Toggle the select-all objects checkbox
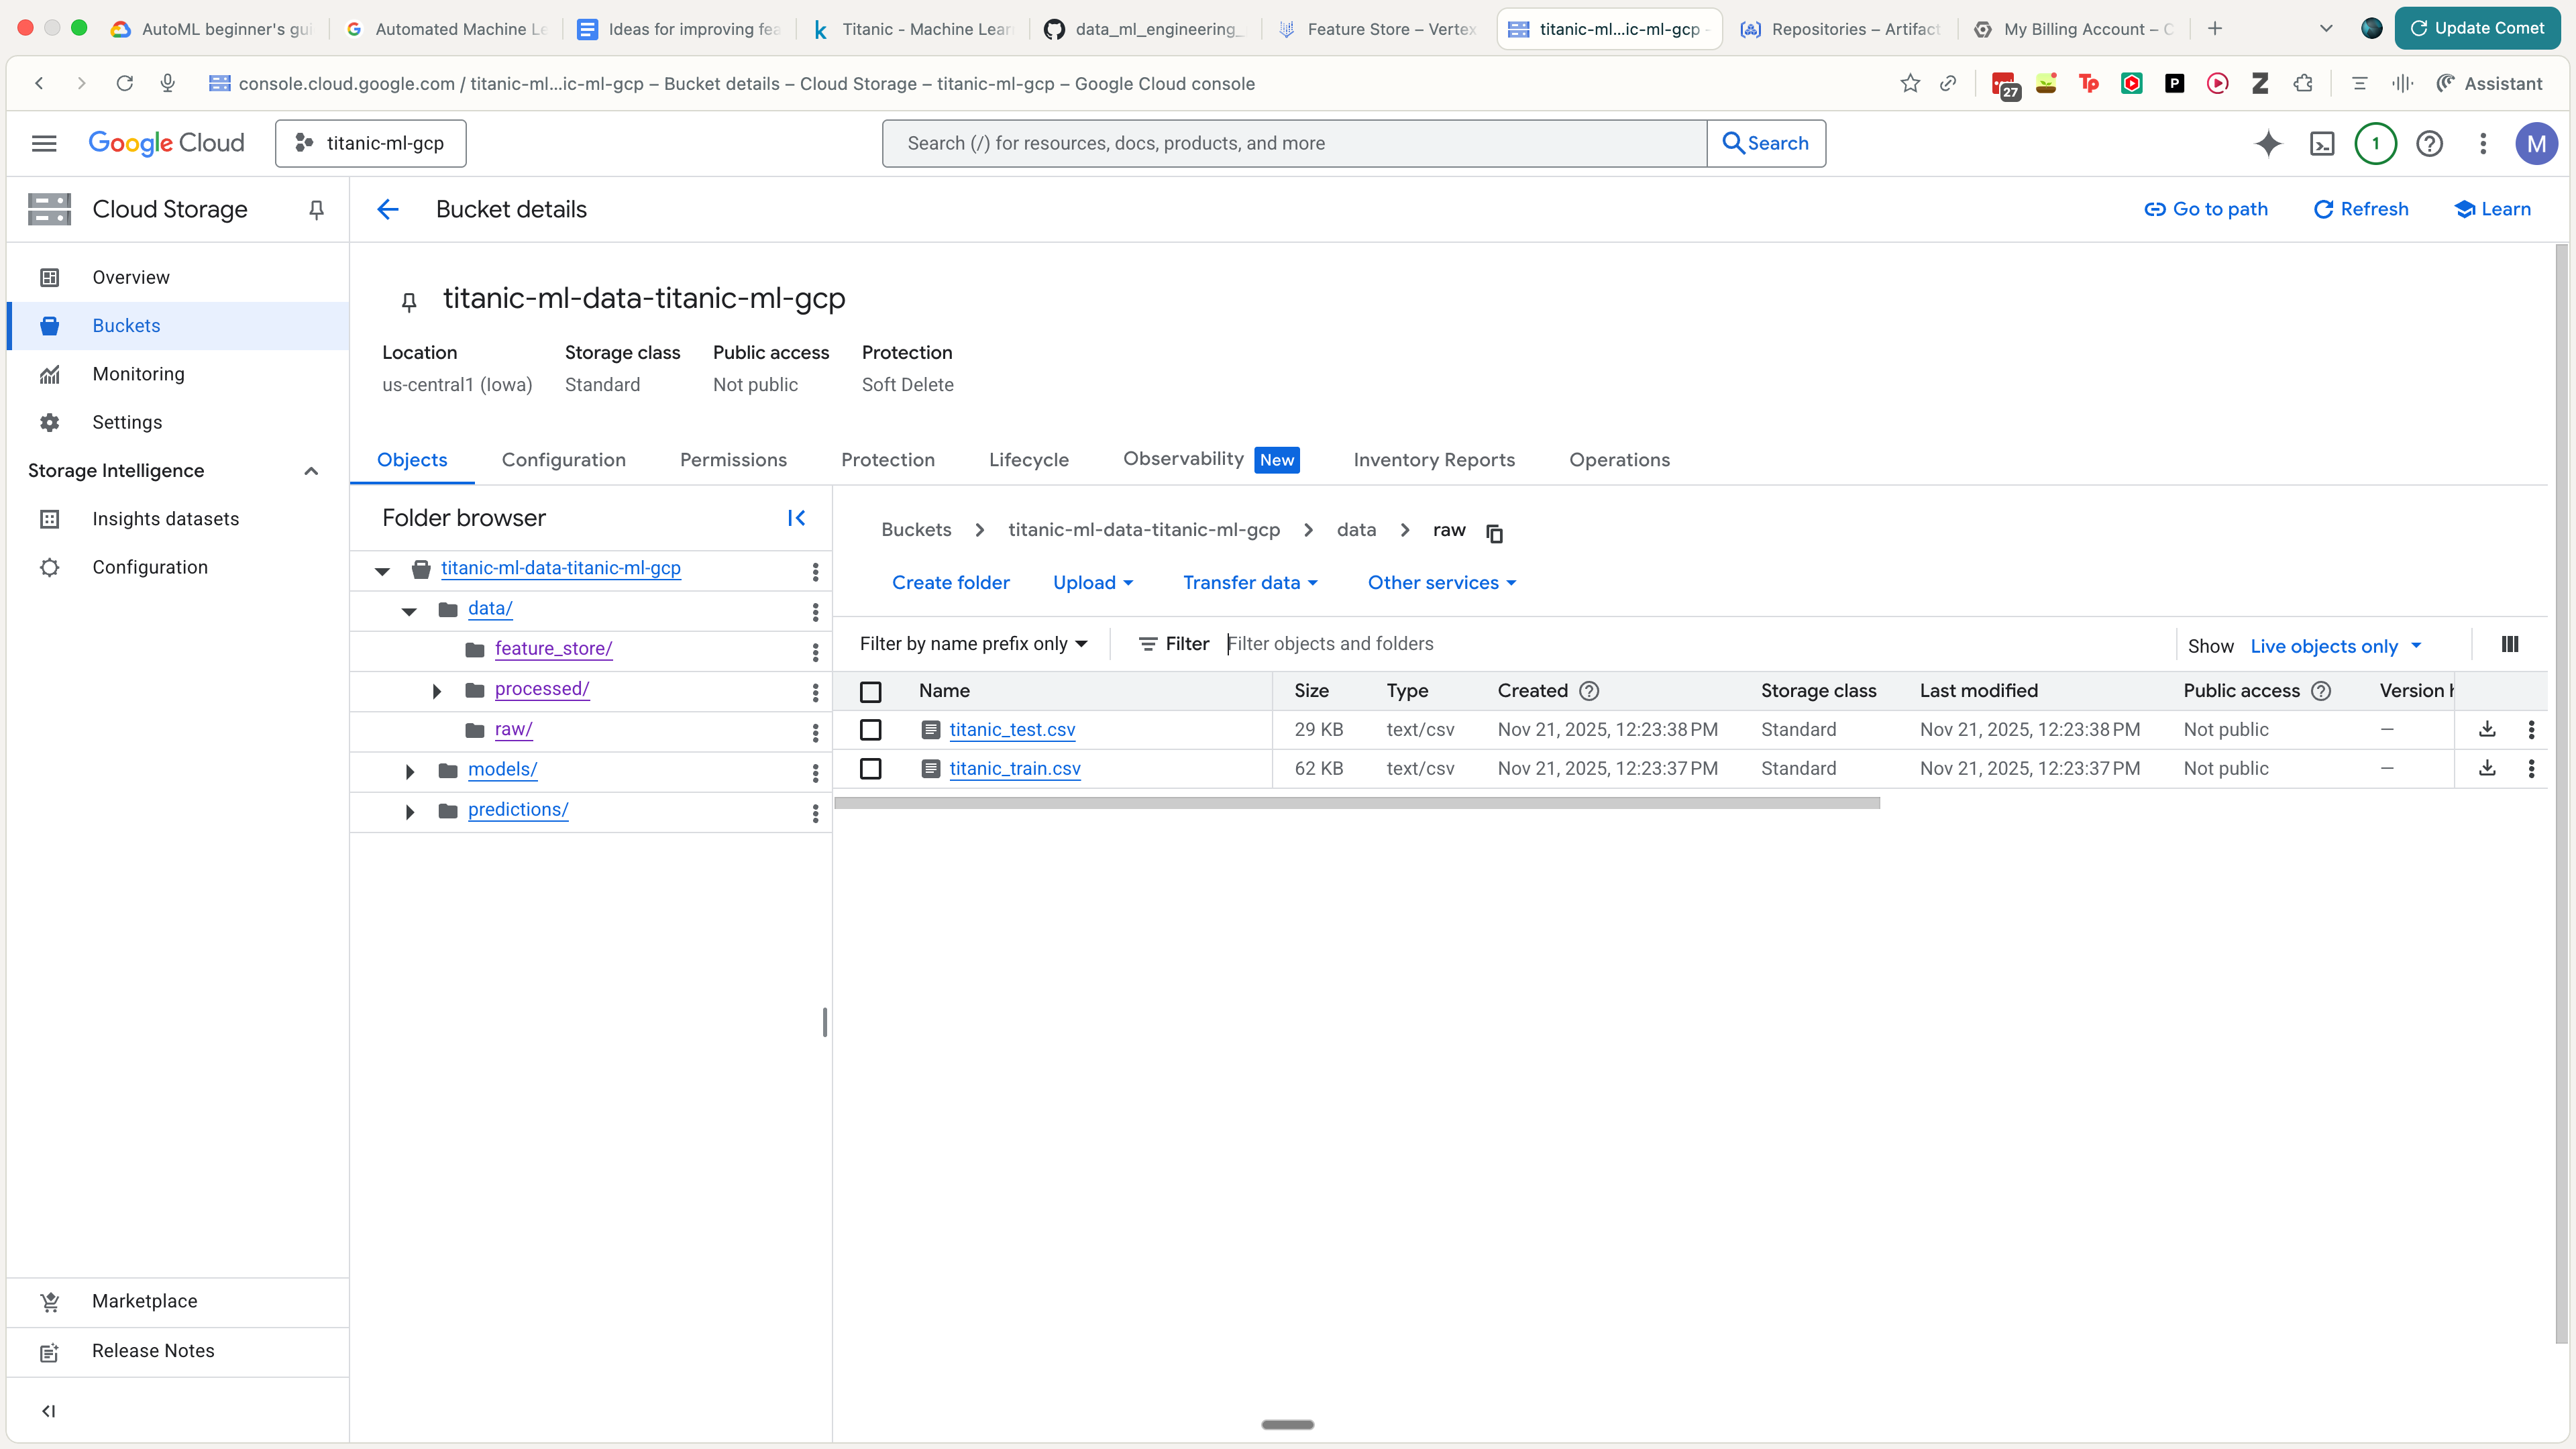2576x1449 pixels. tap(870, 691)
